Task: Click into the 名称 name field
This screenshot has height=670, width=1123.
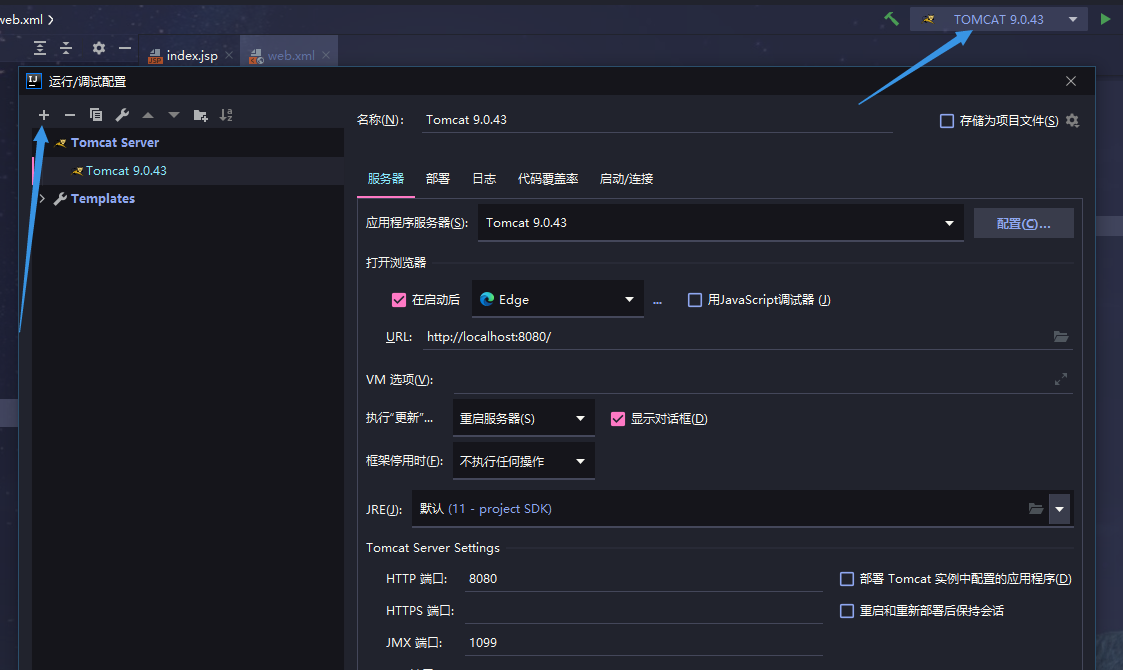Action: 656,120
